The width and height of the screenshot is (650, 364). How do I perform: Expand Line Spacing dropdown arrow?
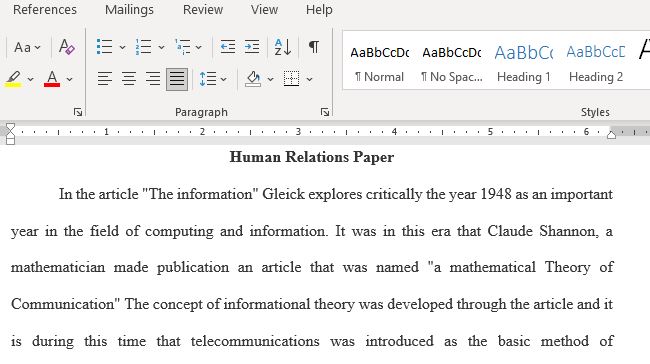click(224, 79)
